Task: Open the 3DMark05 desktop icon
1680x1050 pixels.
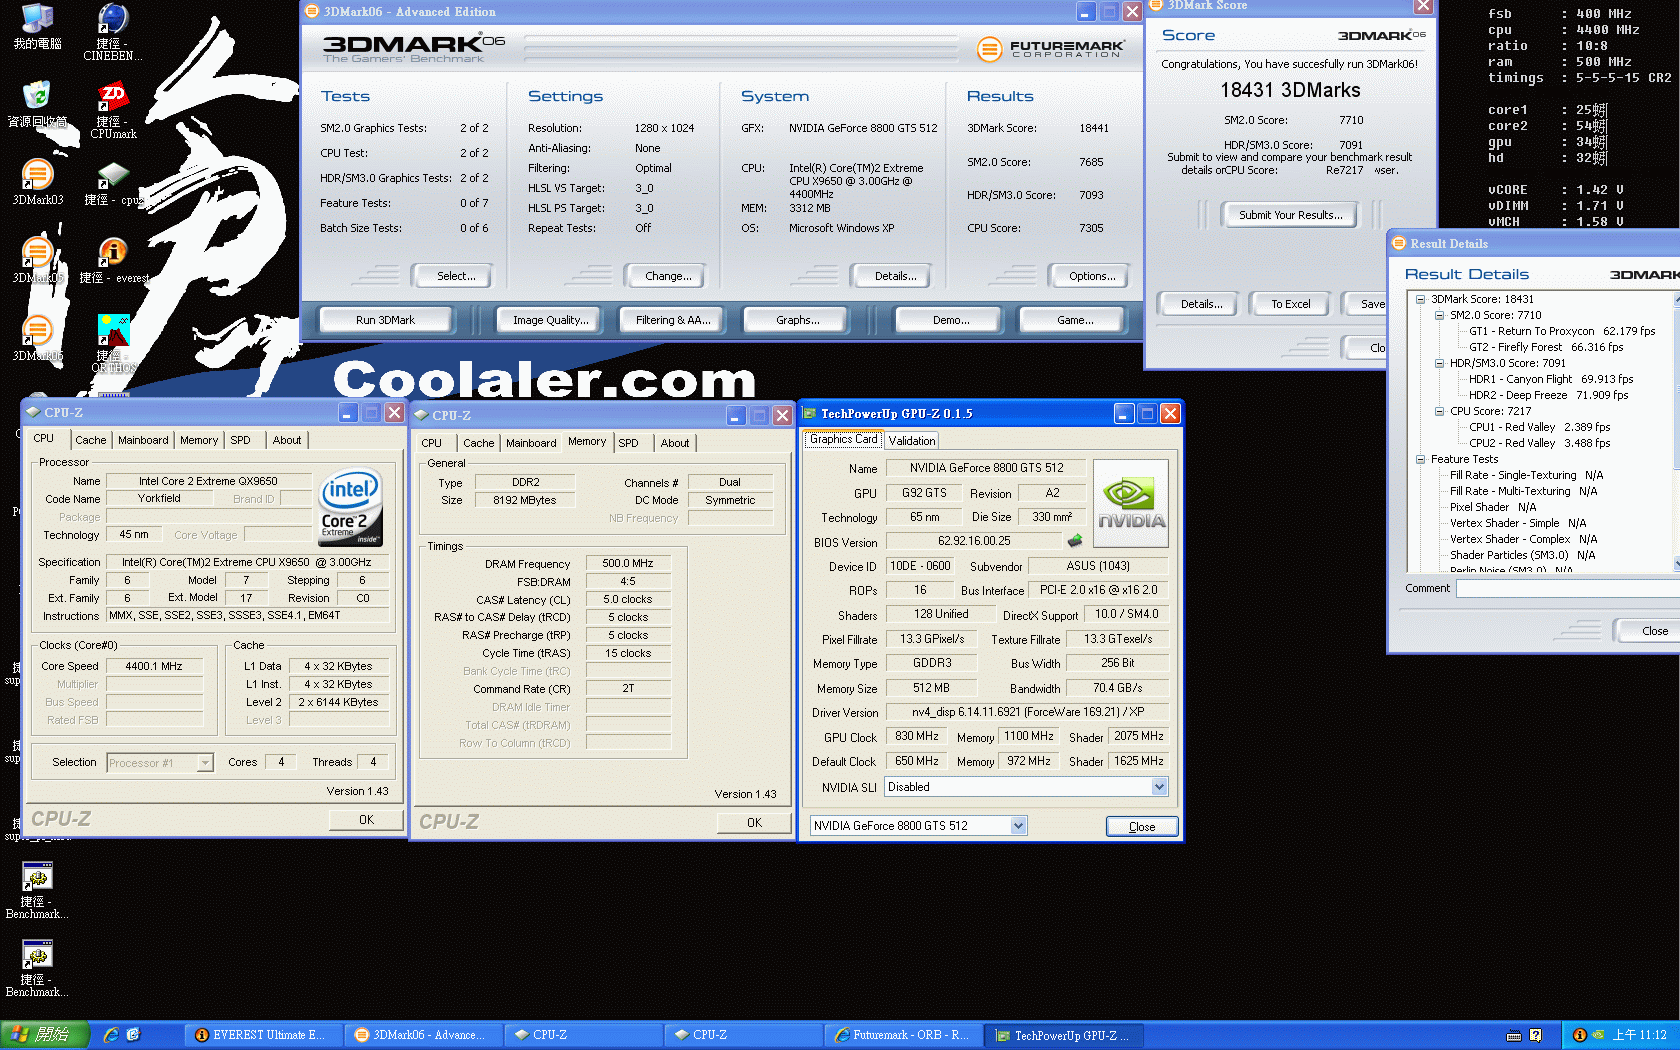Action: [37, 261]
